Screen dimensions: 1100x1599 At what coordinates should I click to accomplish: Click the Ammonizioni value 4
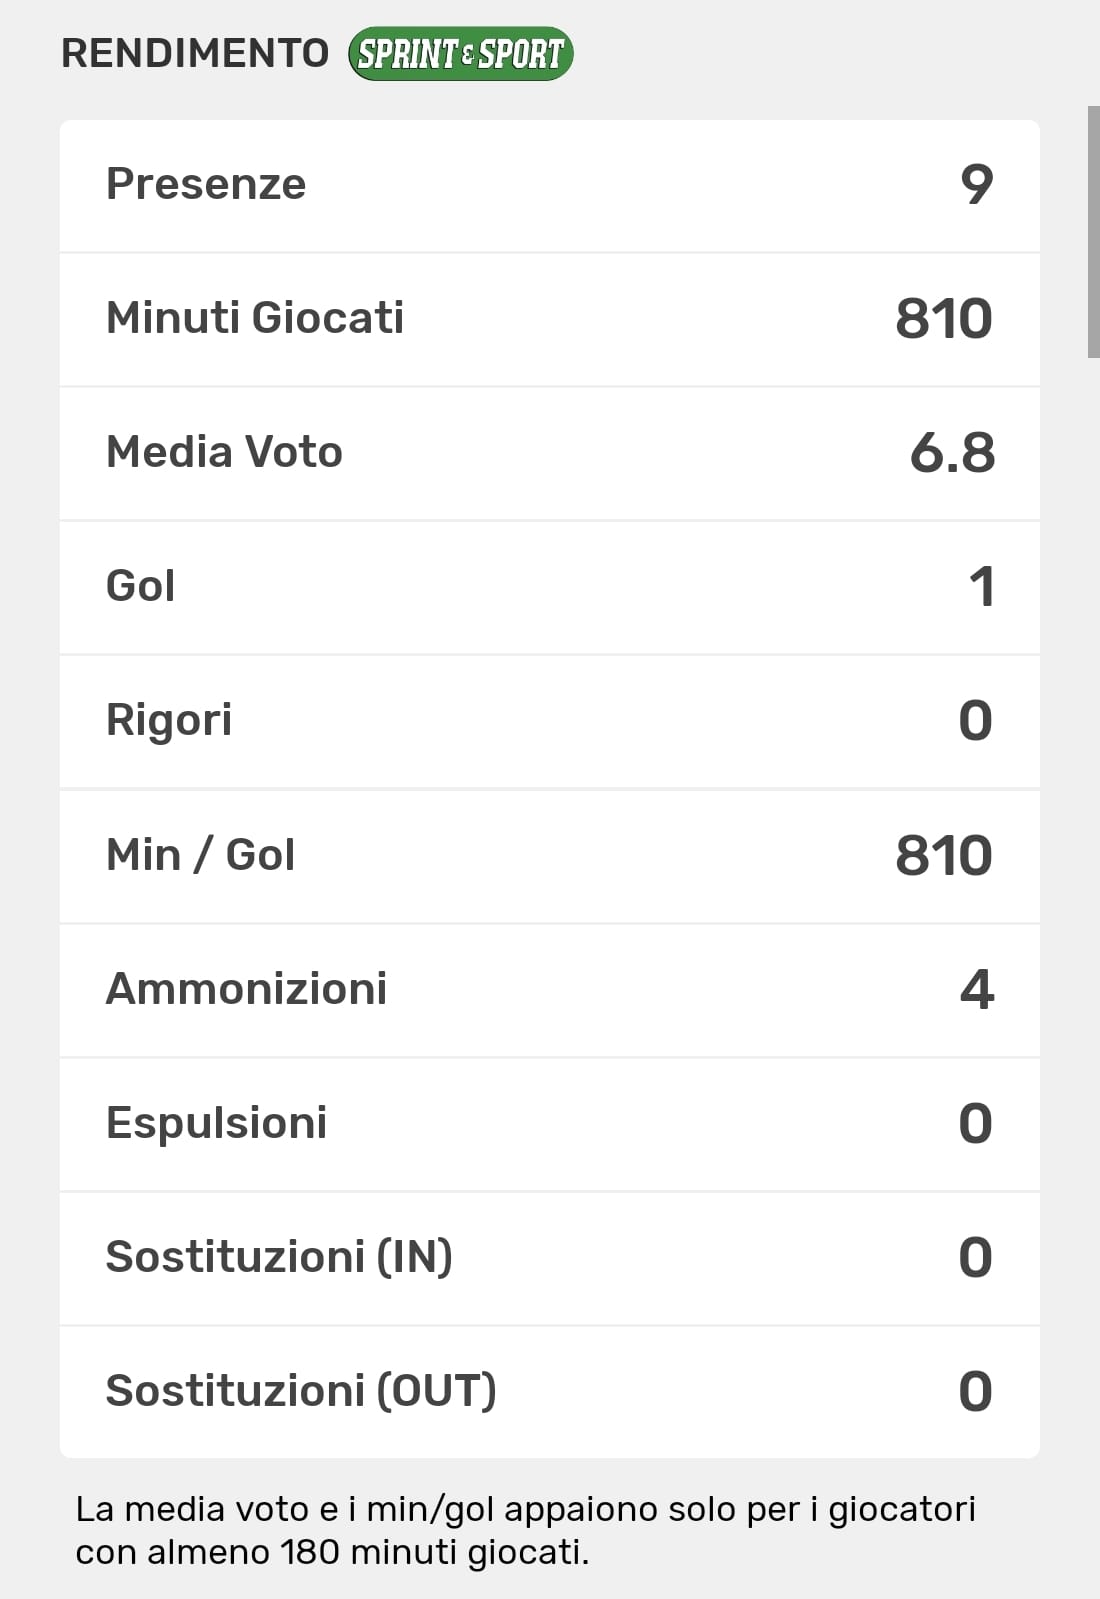[x=977, y=990]
